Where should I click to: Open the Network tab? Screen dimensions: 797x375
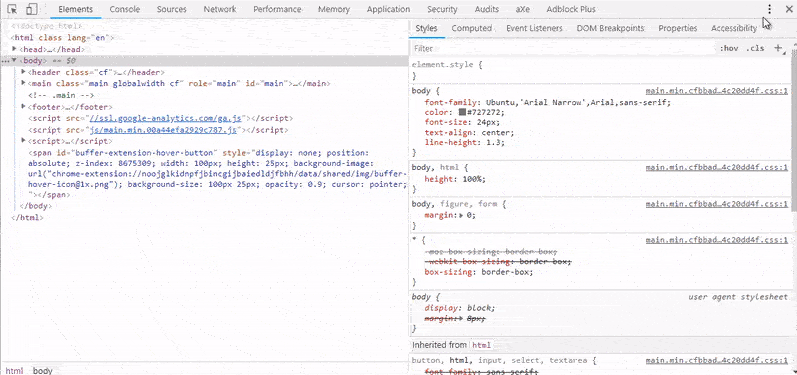(220, 9)
